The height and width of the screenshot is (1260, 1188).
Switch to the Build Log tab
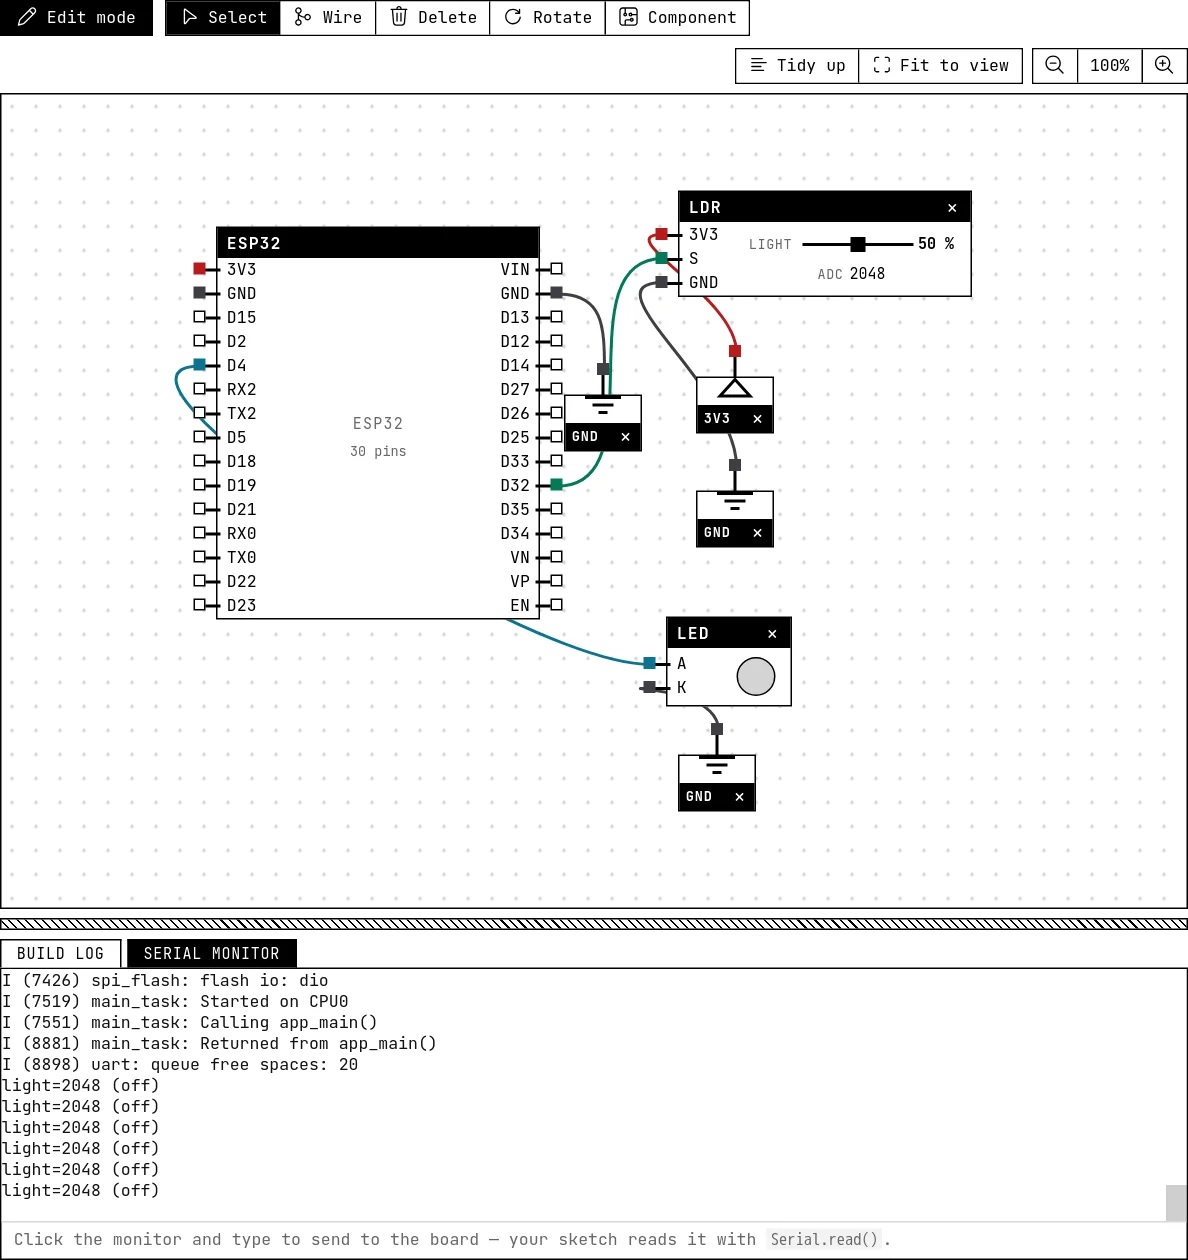(x=61, y=954)
